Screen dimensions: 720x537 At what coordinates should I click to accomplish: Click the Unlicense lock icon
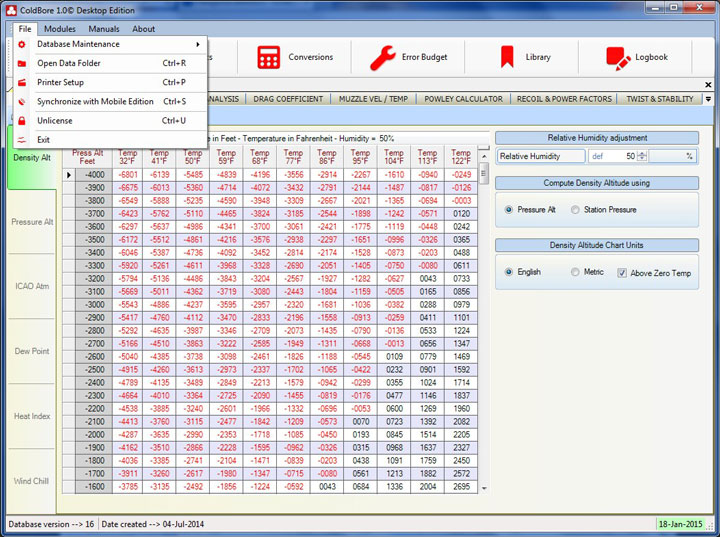click(x=22, y=121)
